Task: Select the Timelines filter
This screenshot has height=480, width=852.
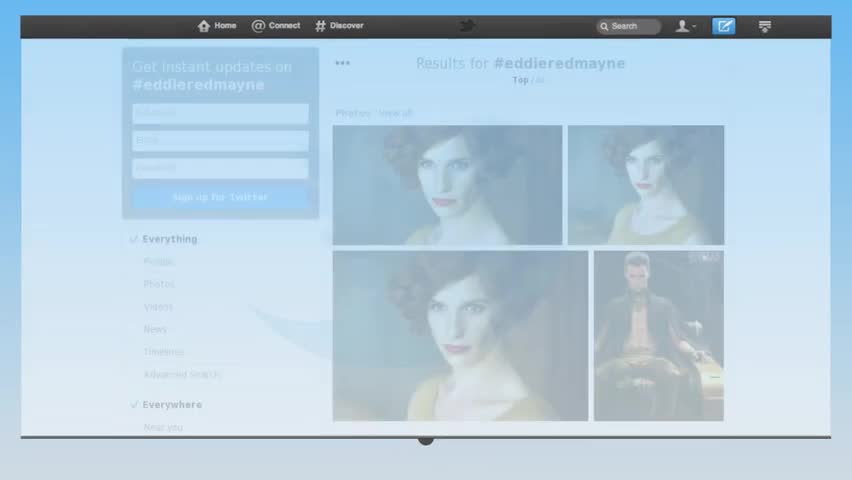Action: tap(164, 352)
